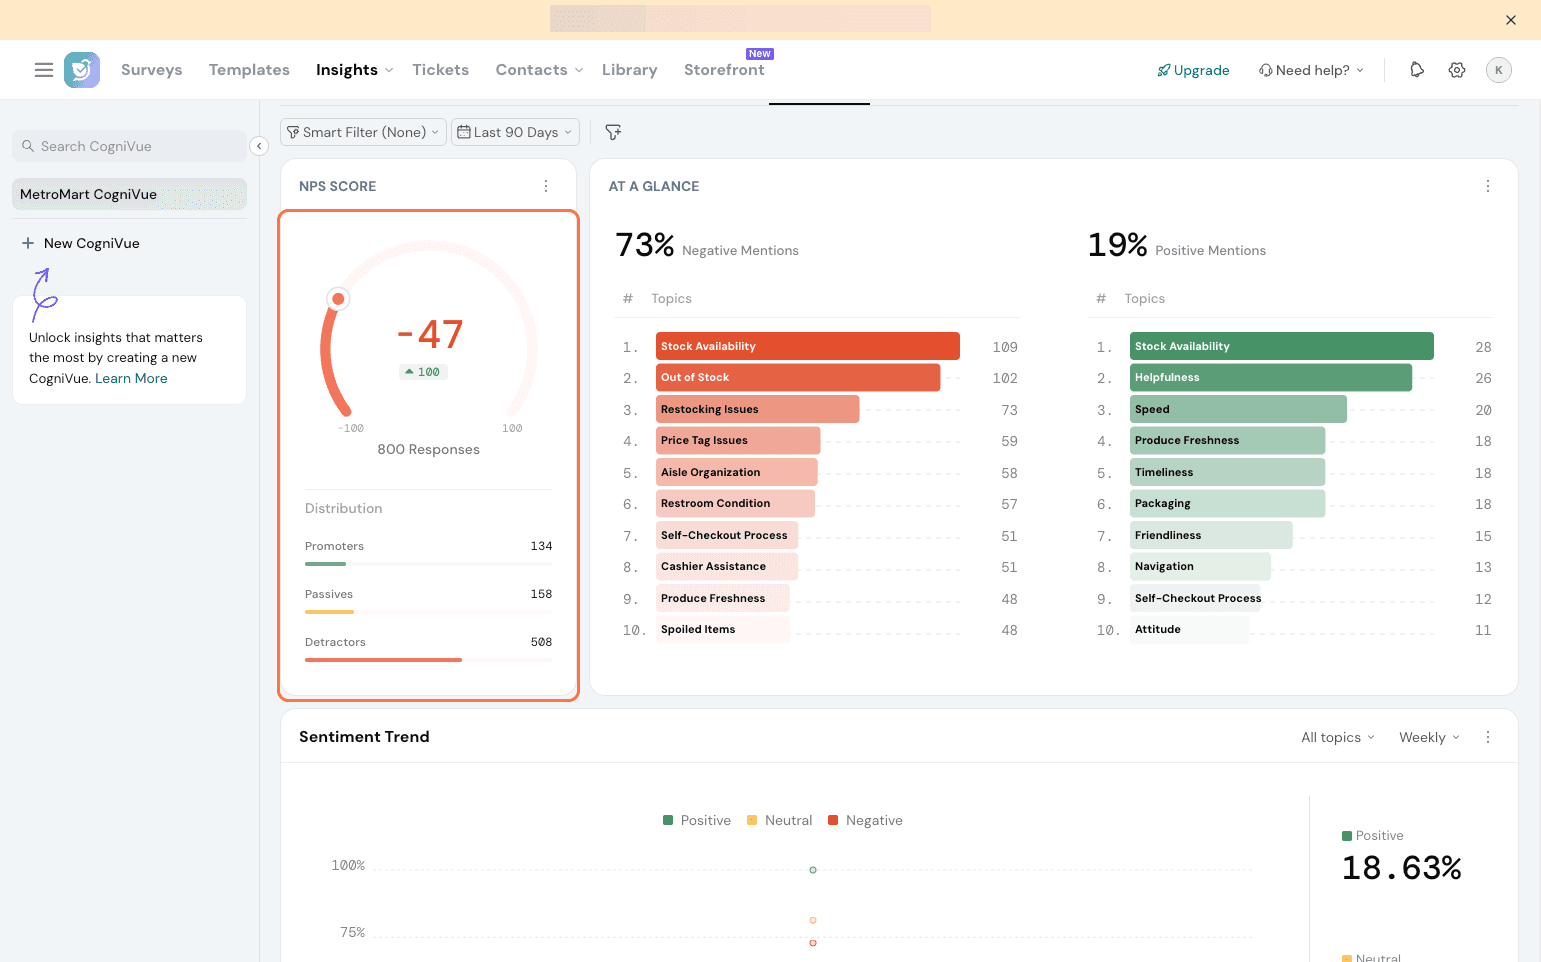The width and height of the screenshot is (1541, 962).
Task: Open the Storefront menu item
Action: (x=724, y=70)
